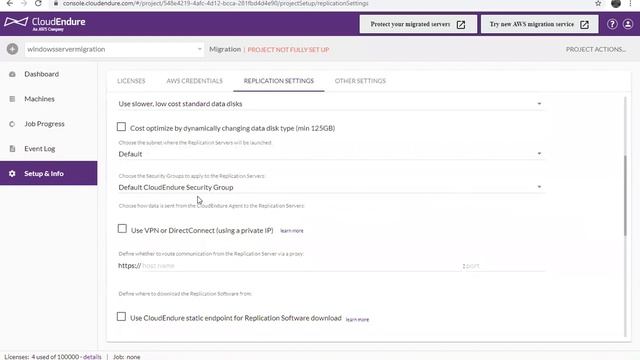Viewport: 640px width, 360px height.
Task: Click the PROJECT NOT FULLY SET UP status
Action: [x=288, y=49]
